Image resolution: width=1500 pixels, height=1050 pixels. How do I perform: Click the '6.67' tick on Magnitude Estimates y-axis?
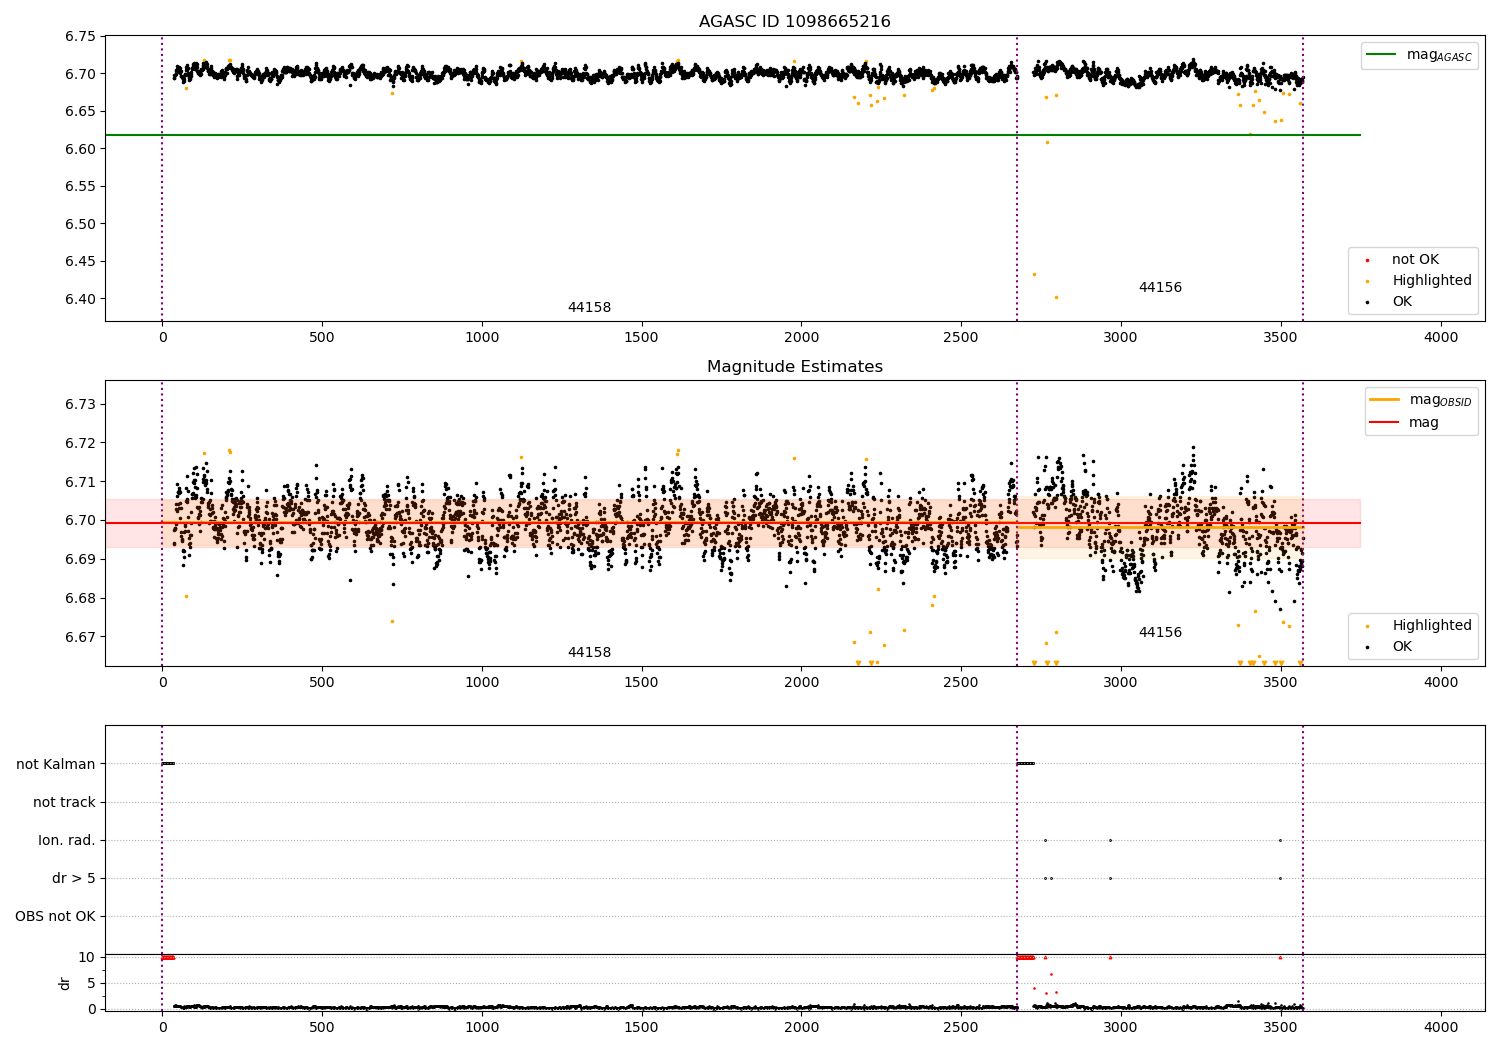tap(80, 637)
